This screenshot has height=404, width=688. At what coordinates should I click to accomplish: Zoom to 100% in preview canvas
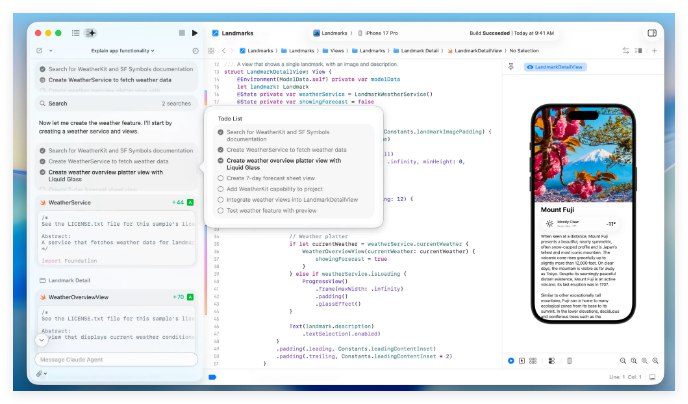(x=634, y=361)
